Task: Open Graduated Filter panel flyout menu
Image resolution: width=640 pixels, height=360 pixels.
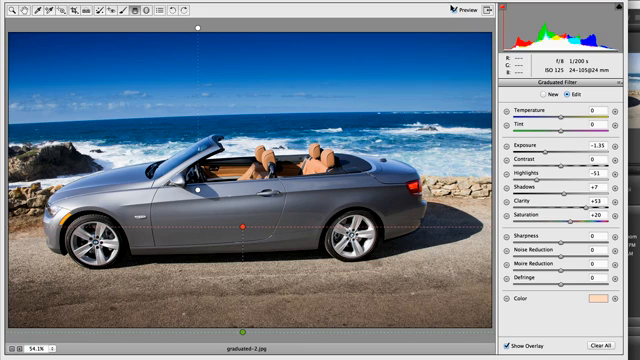Action: [x=619, y=82]
